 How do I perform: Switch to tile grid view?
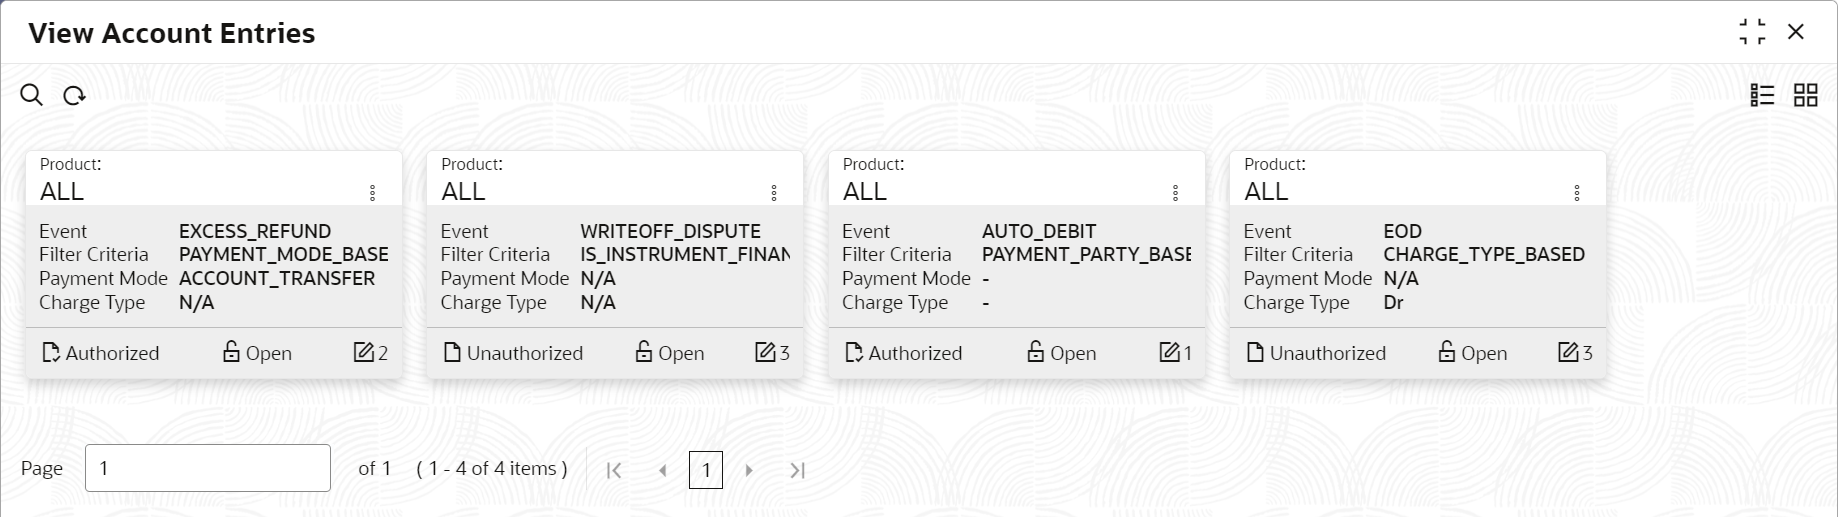[x=1805, y=95]
